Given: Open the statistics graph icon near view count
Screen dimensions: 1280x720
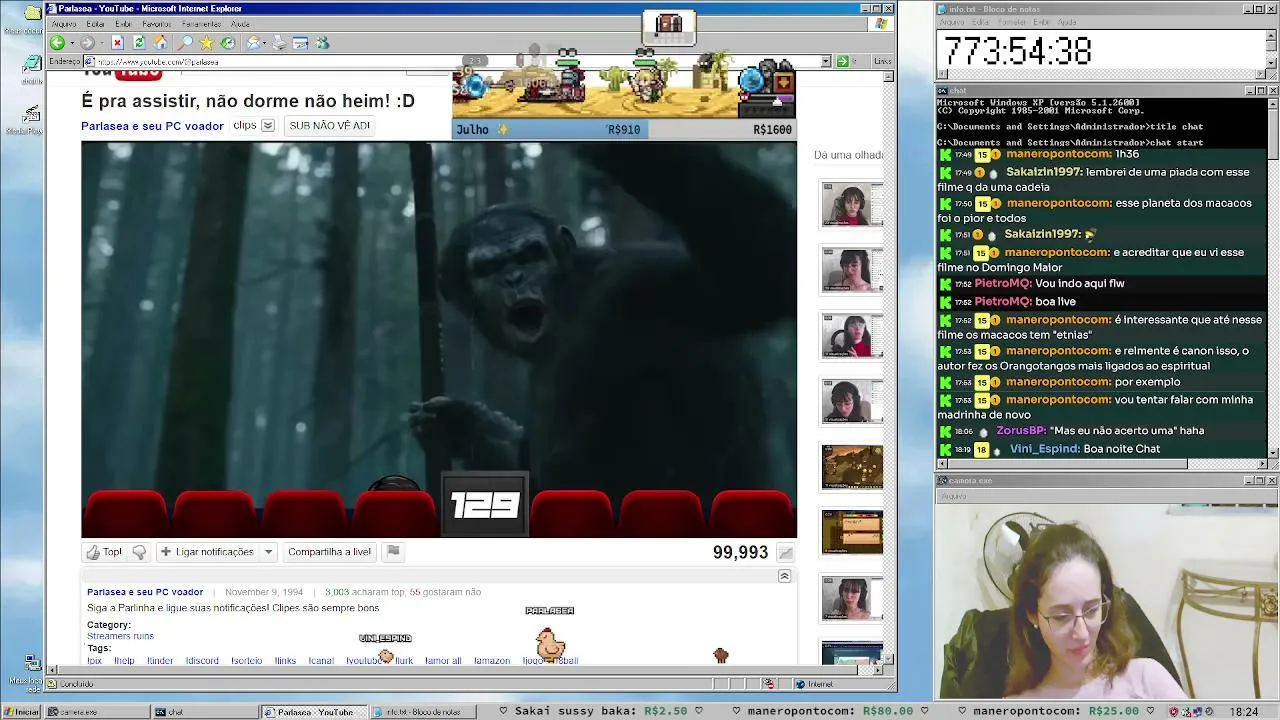Looking at the screenshot, I should [786, 553].
